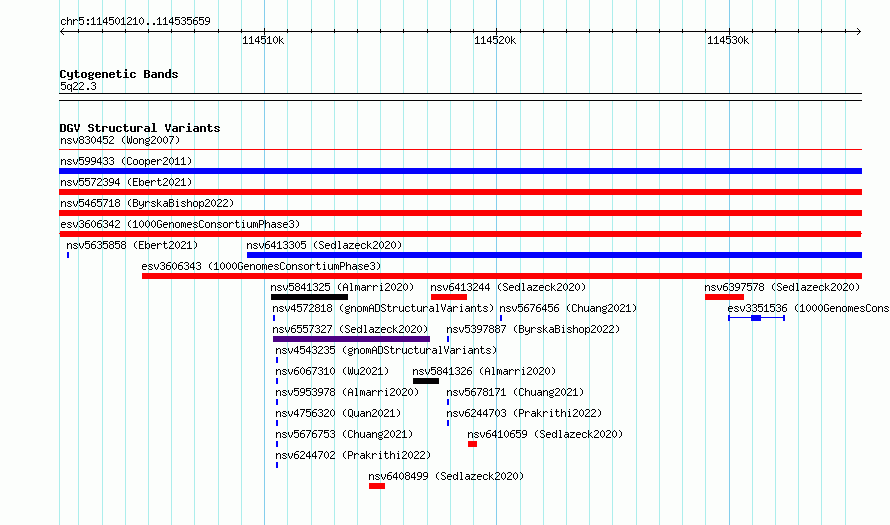Click the nsv6413305 (Sedlazeck2020) label
The height and width of the screenshot is (525, 890).
click(324, 245)
